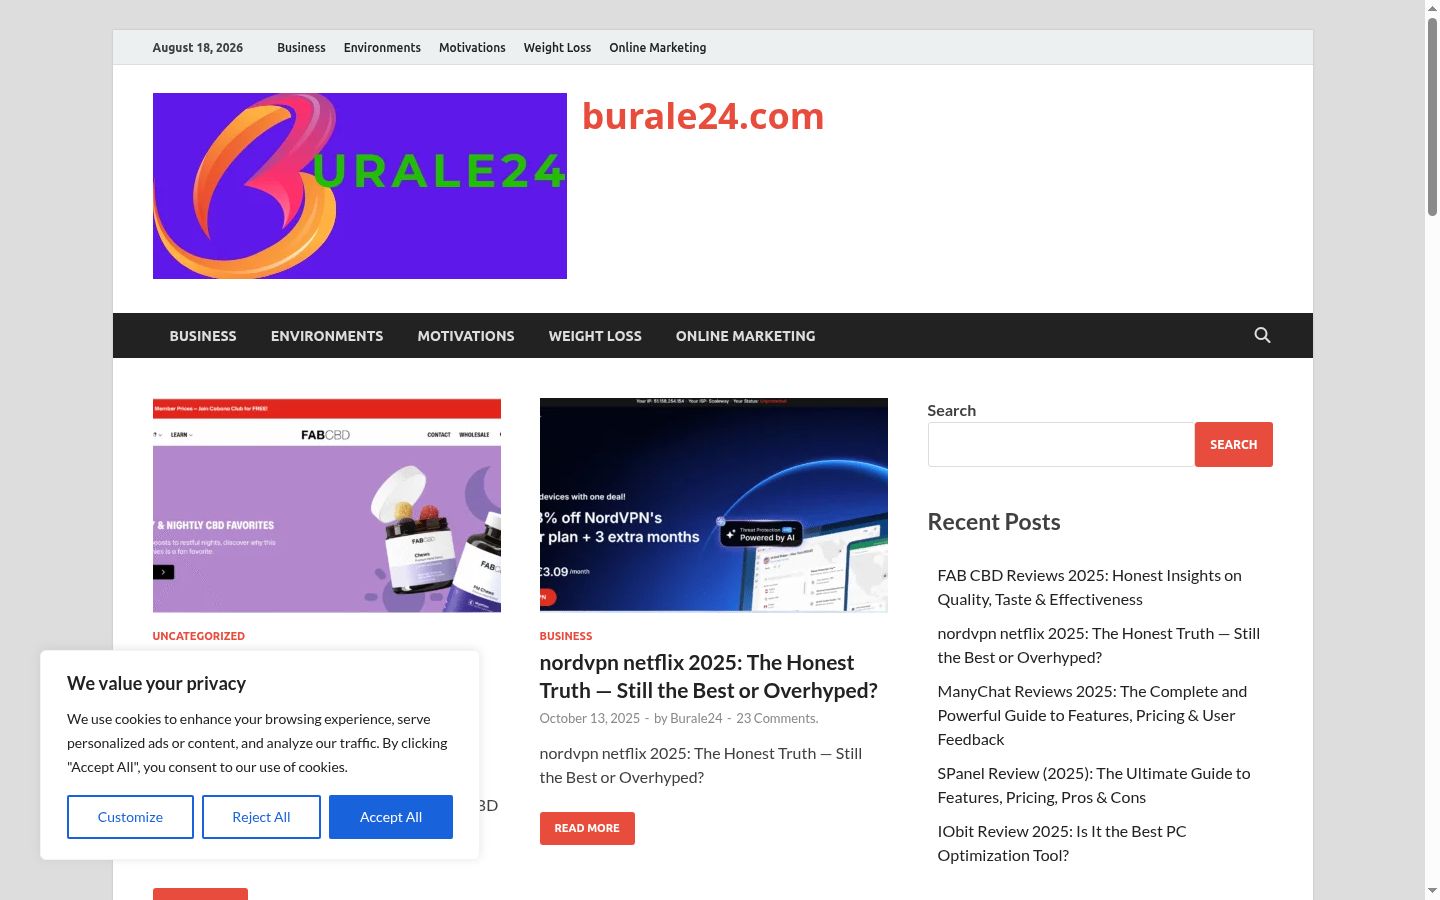The width and height of the screenshot is (1440, 900).
Task: Open the UNCATEGORIZED category label
Action: [198, 636]
